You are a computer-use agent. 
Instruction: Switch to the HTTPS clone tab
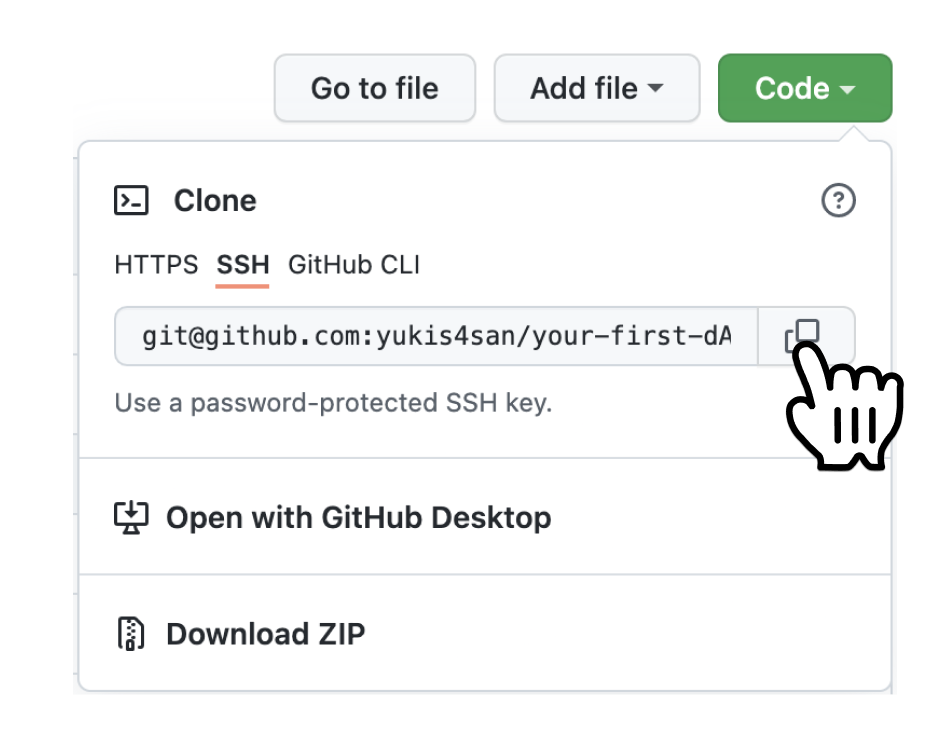pyautogui.click(x=156, y=265)
